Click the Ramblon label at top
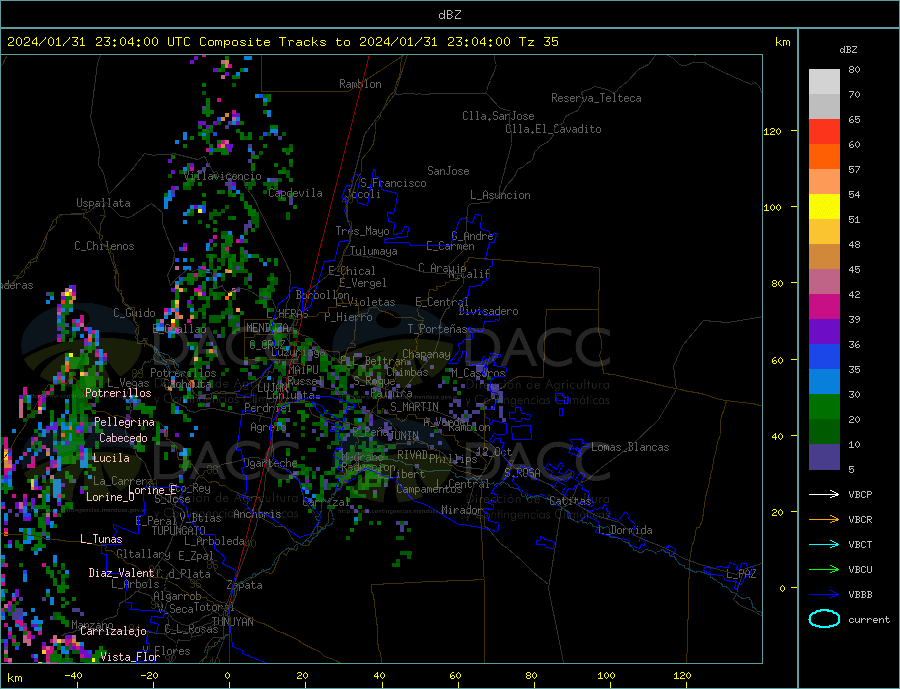 point(360,84)
